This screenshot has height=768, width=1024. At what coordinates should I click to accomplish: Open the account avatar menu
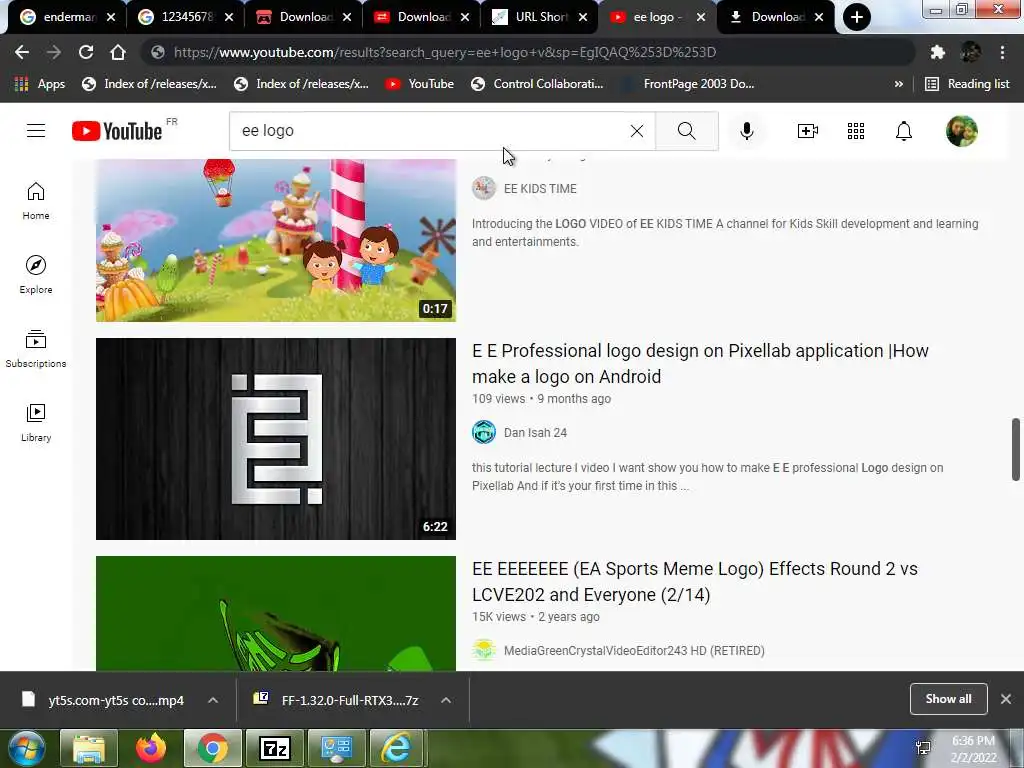961,131
